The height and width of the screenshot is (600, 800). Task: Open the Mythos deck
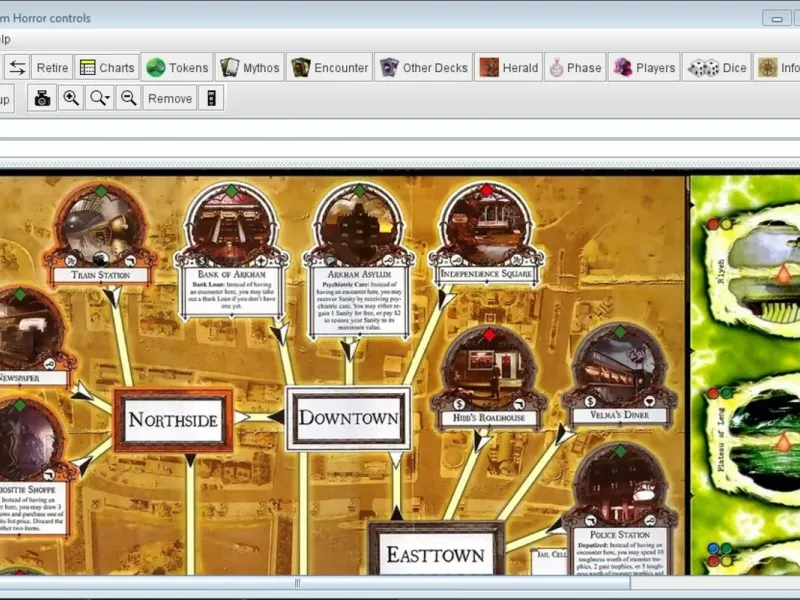click(249, 67)
